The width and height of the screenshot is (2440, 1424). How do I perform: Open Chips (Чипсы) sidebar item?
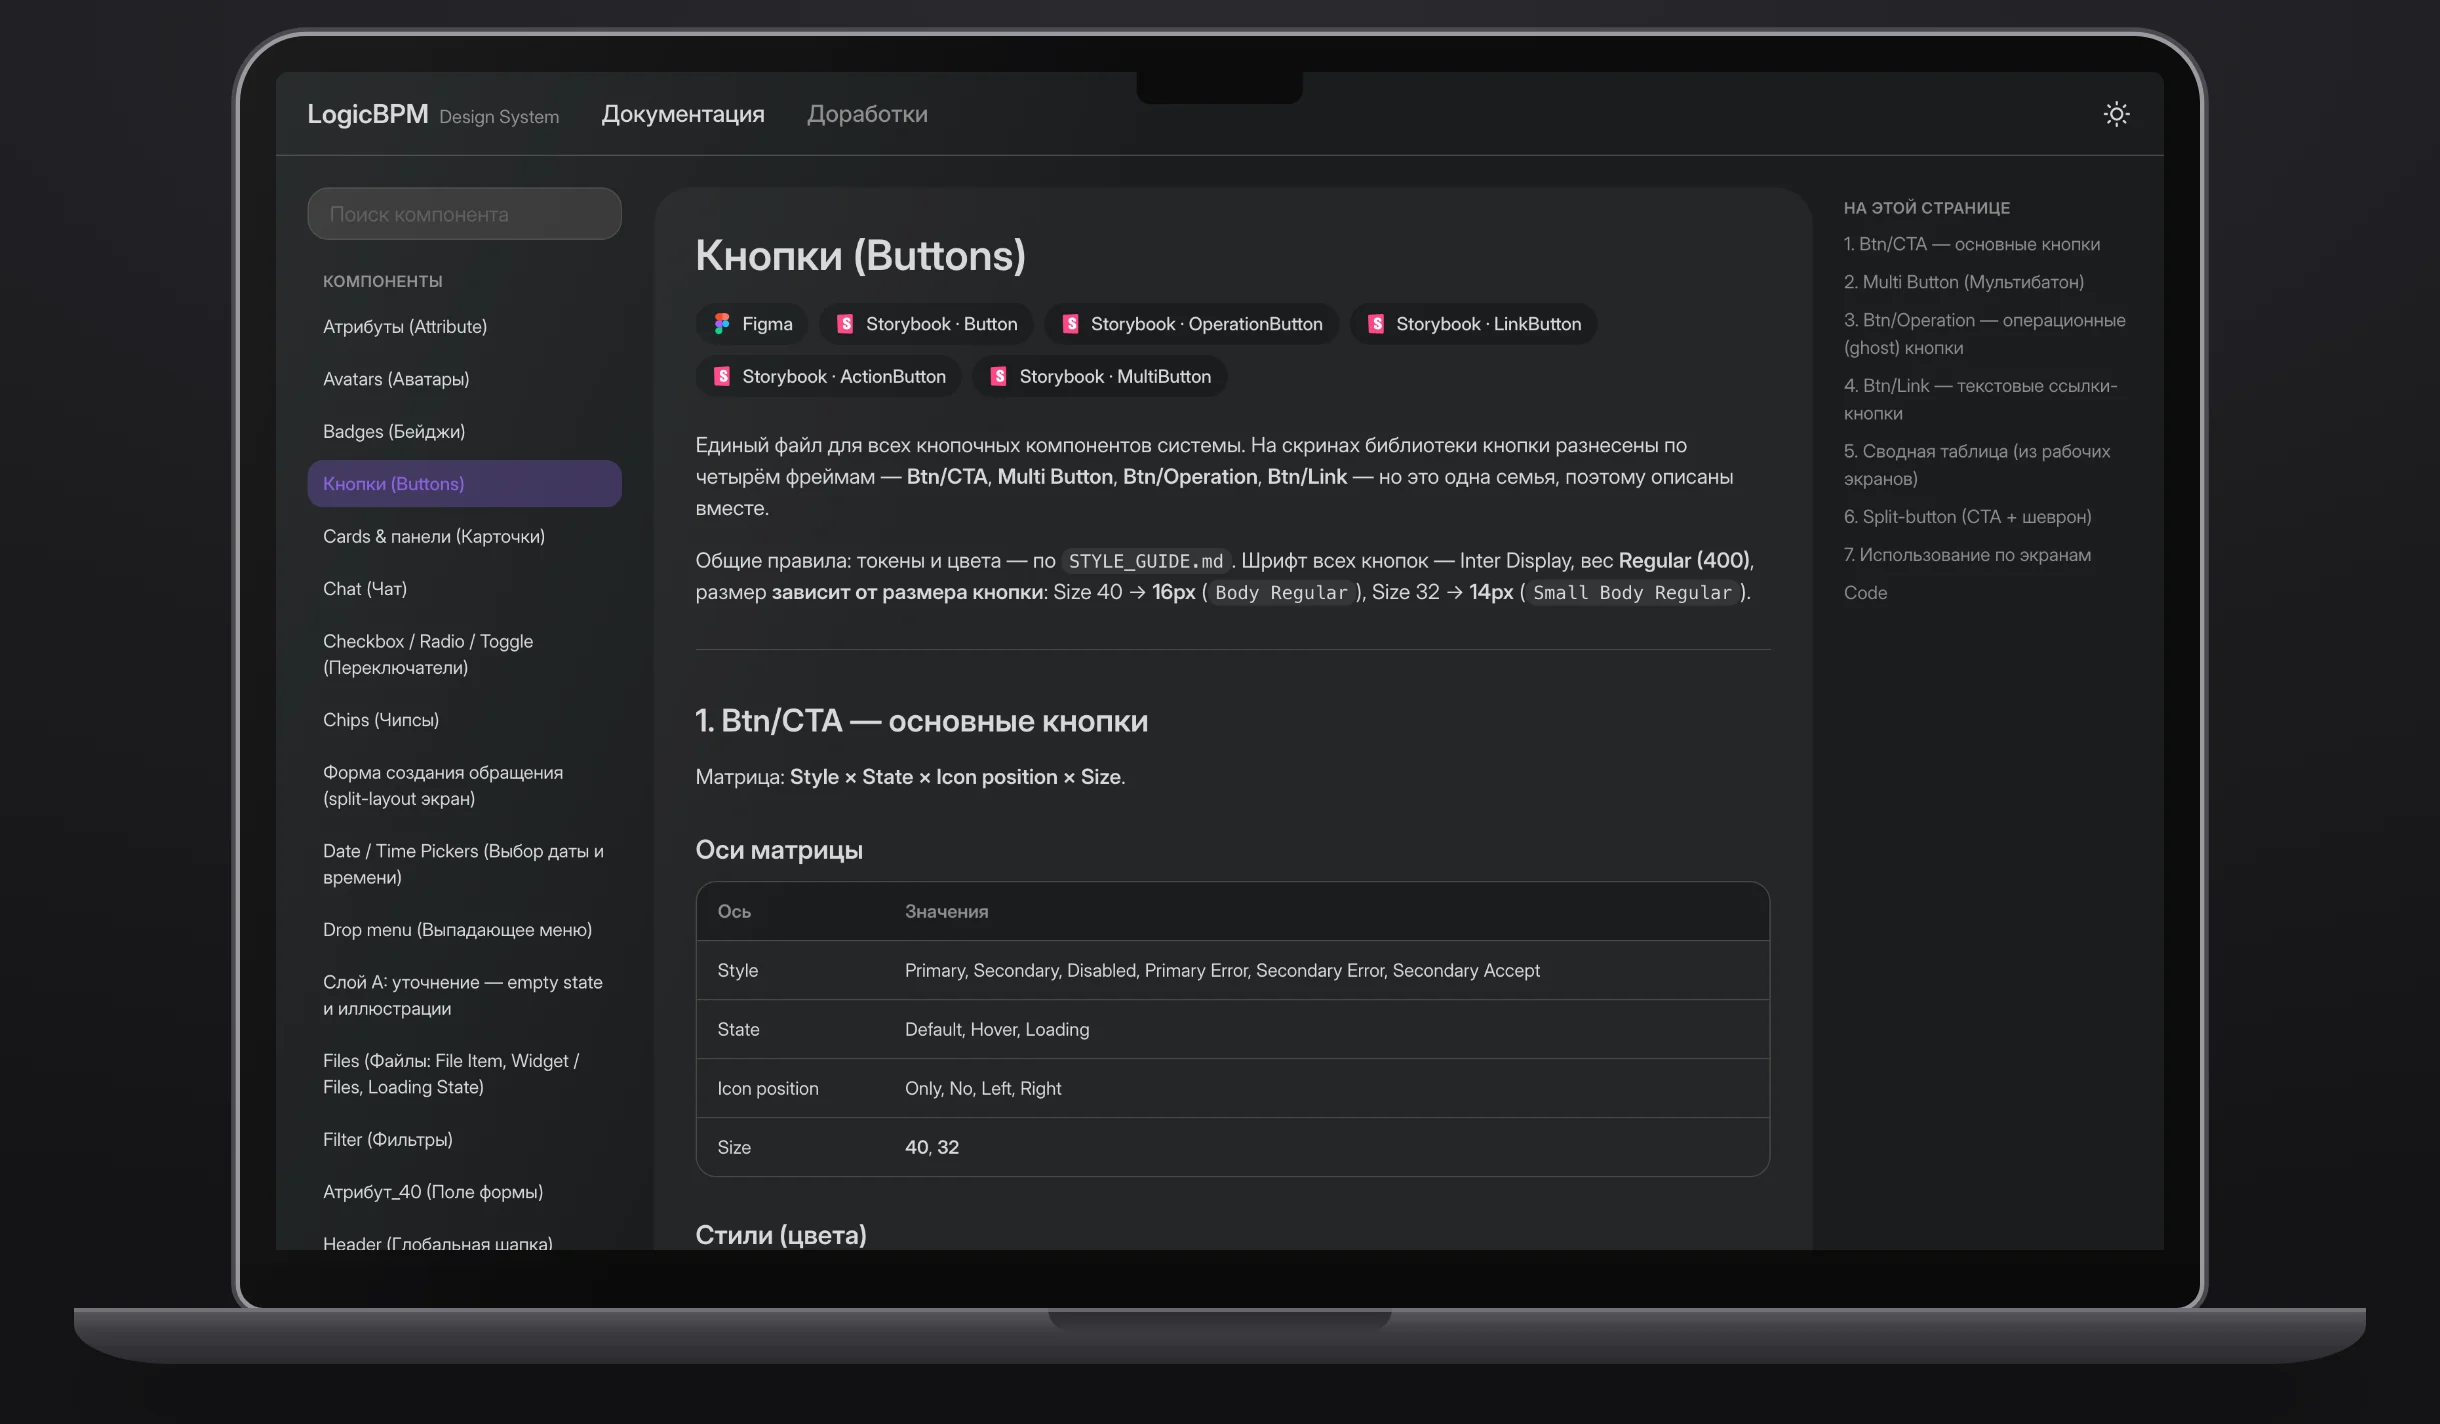click(x=464, y=720)
